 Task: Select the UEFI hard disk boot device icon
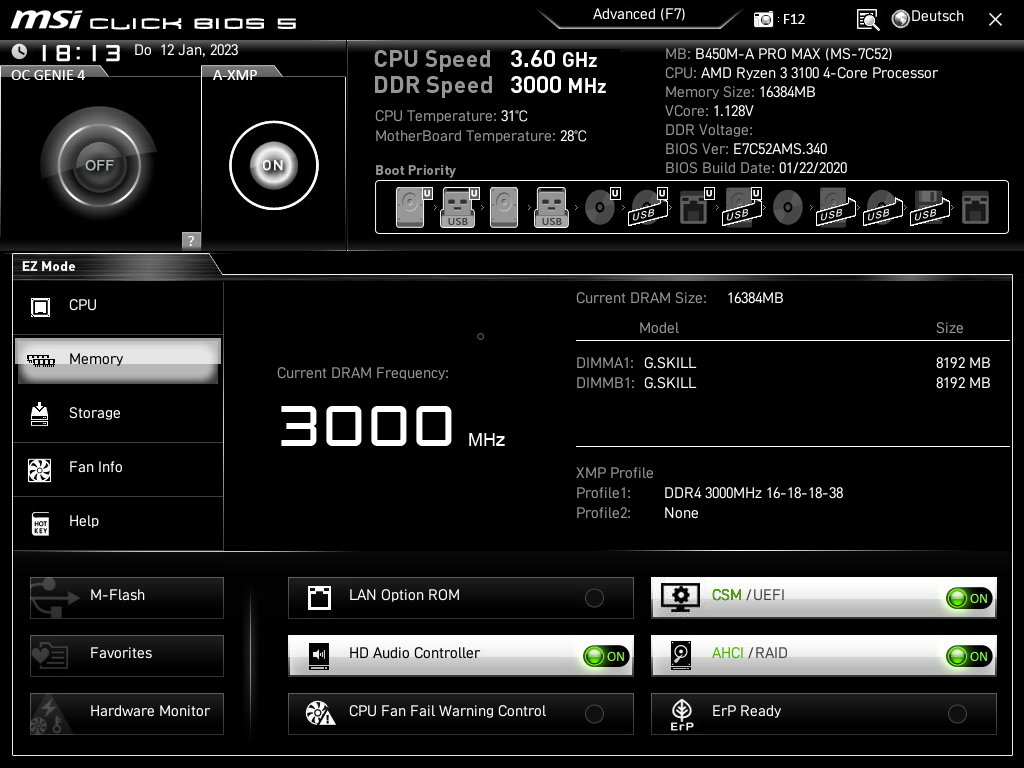[413, 207]
